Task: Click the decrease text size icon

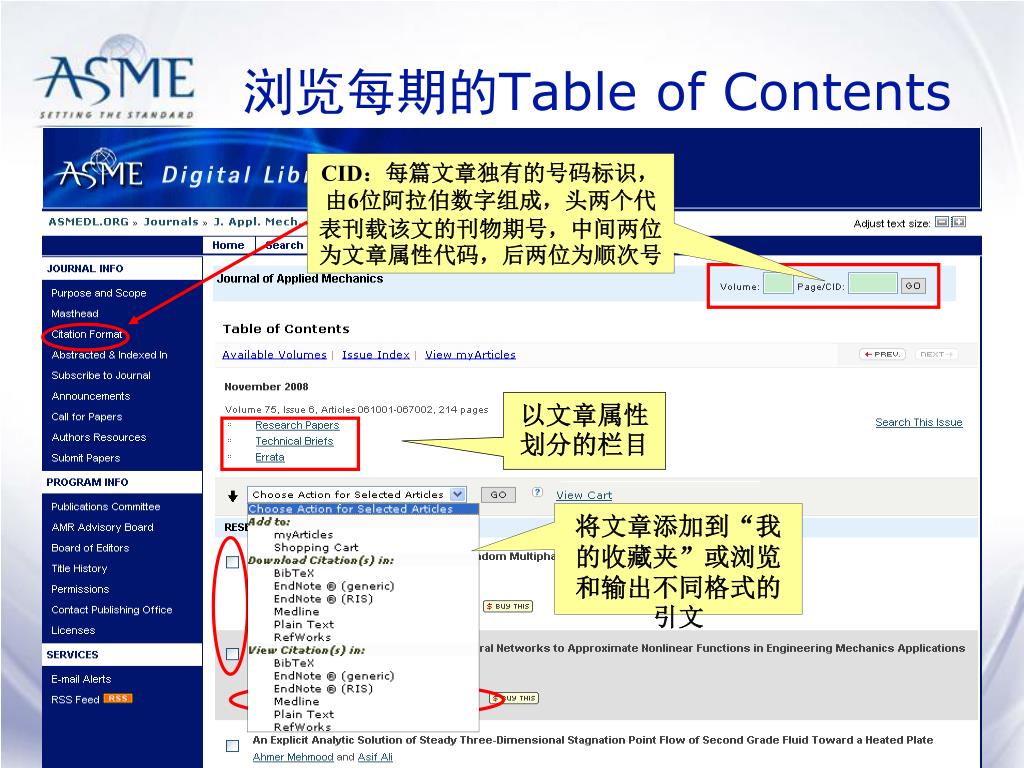Action: [941, 222]
